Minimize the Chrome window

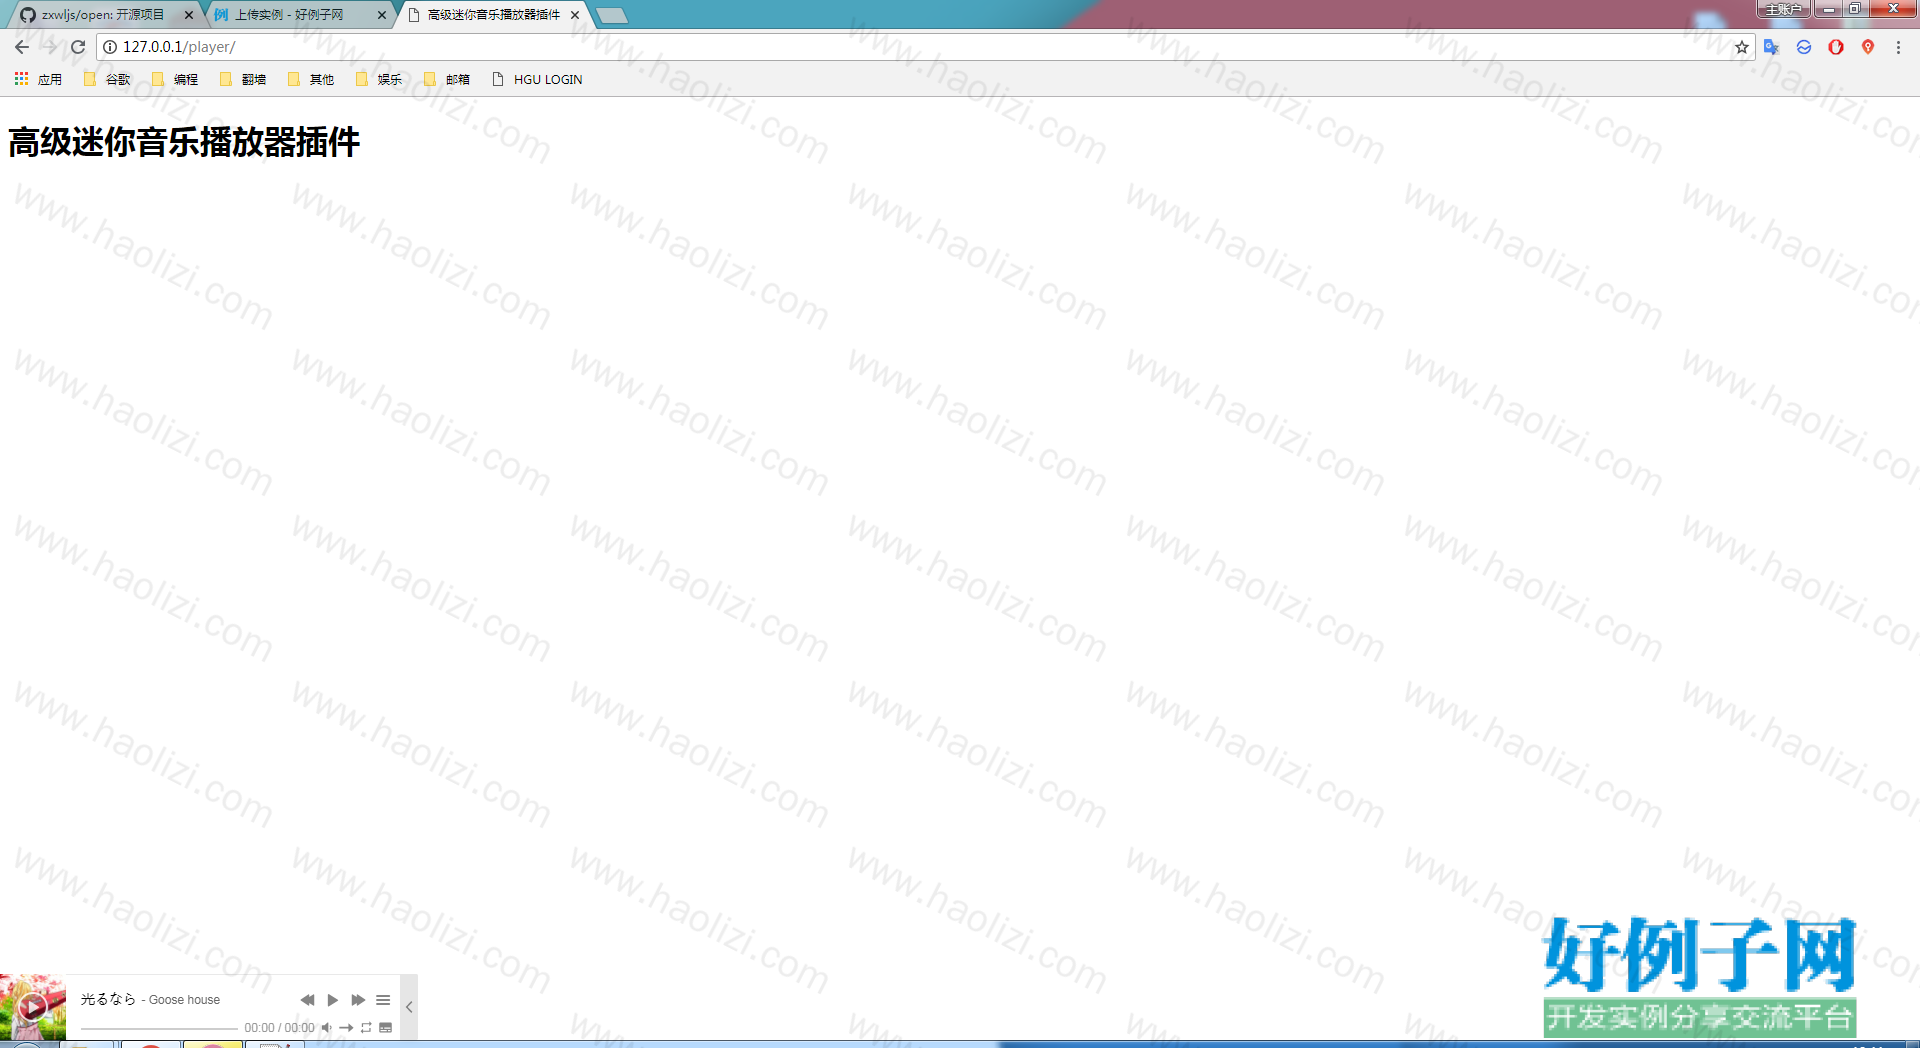click(1828, 9)
